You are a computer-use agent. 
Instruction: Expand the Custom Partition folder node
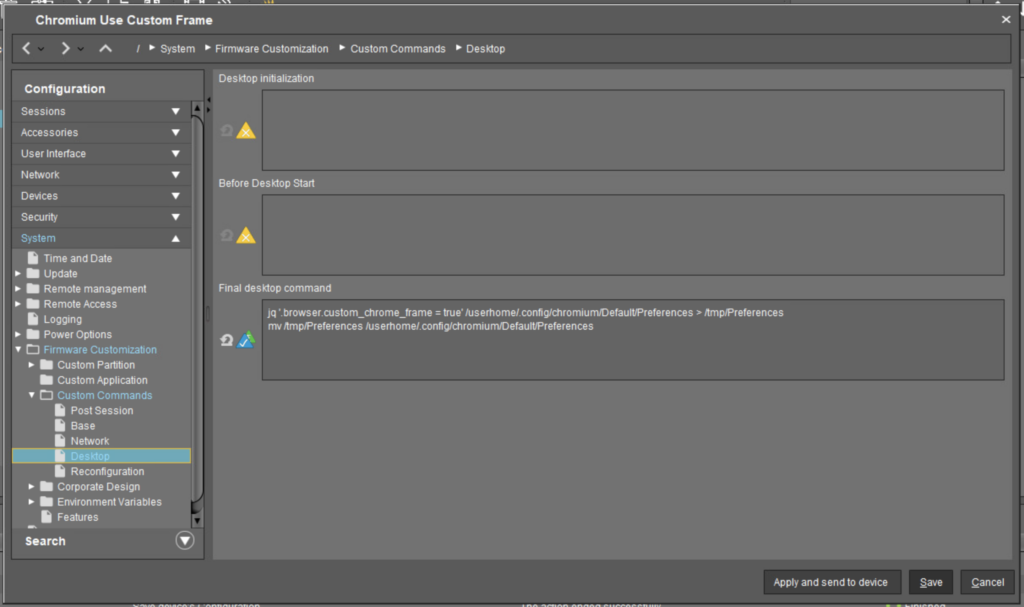coord(31,365)
